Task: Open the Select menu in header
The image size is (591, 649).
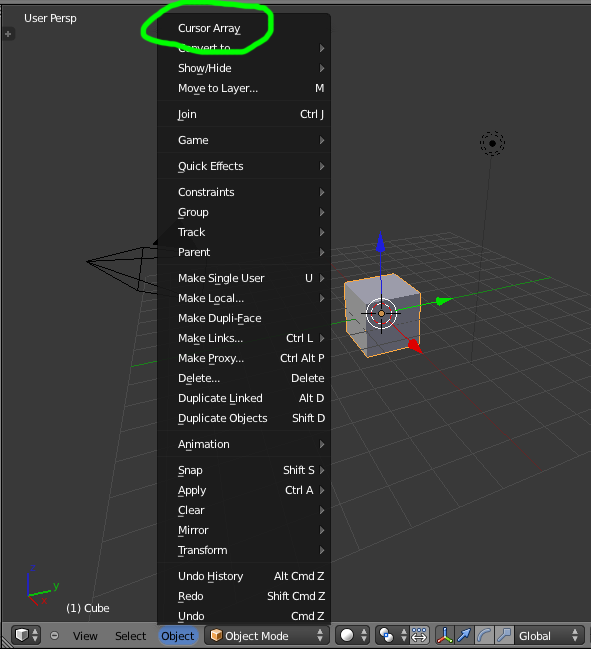Action: coord(130,636)
